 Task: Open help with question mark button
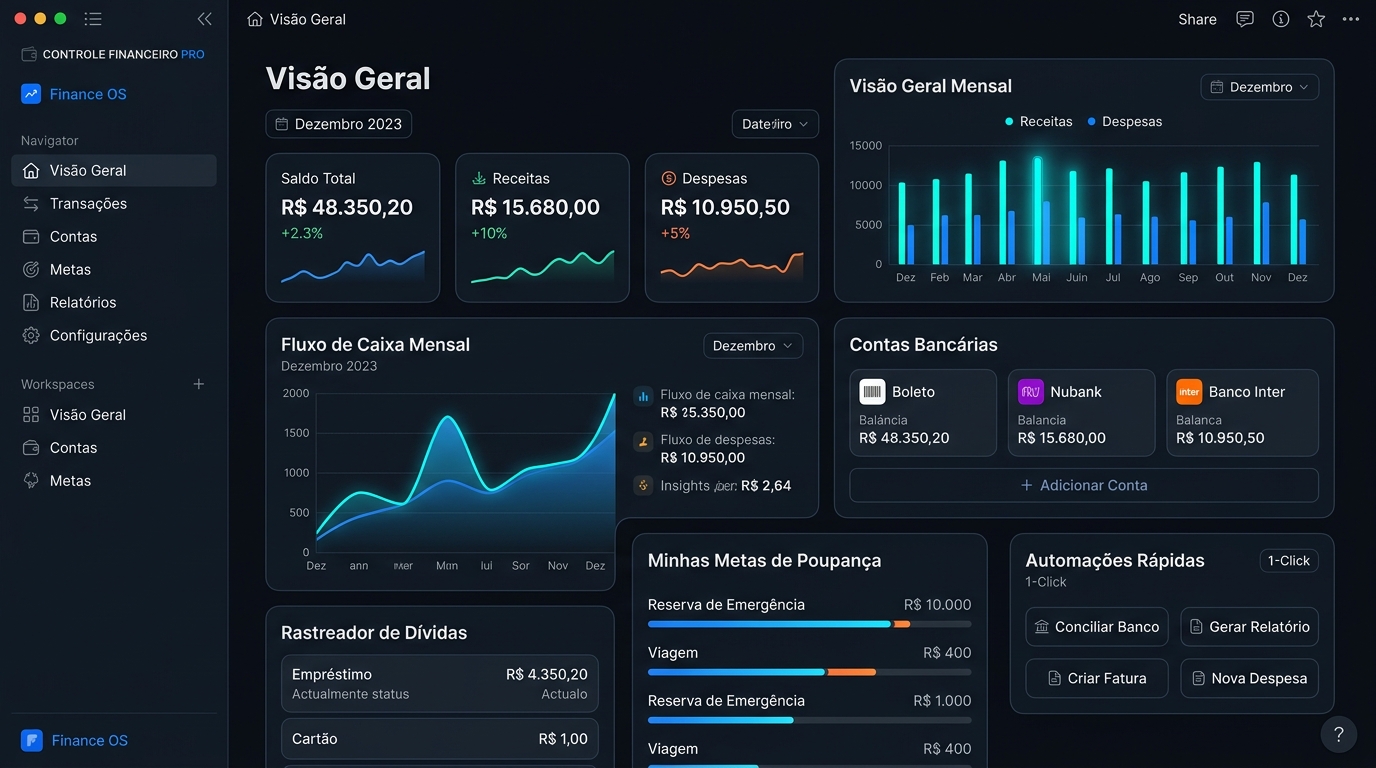[x=1339, y=734]
